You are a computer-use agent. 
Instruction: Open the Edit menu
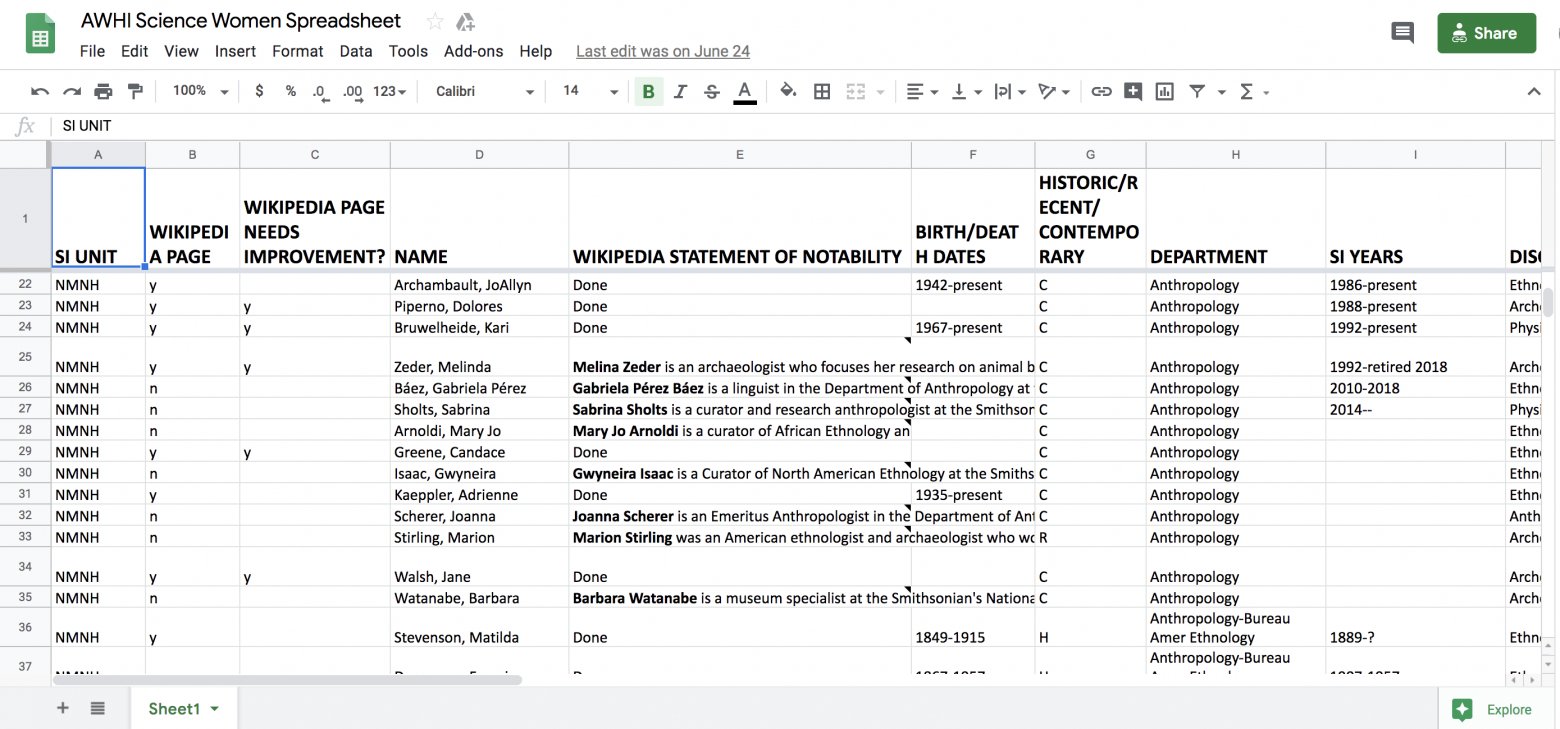click(x=134, y=51)
